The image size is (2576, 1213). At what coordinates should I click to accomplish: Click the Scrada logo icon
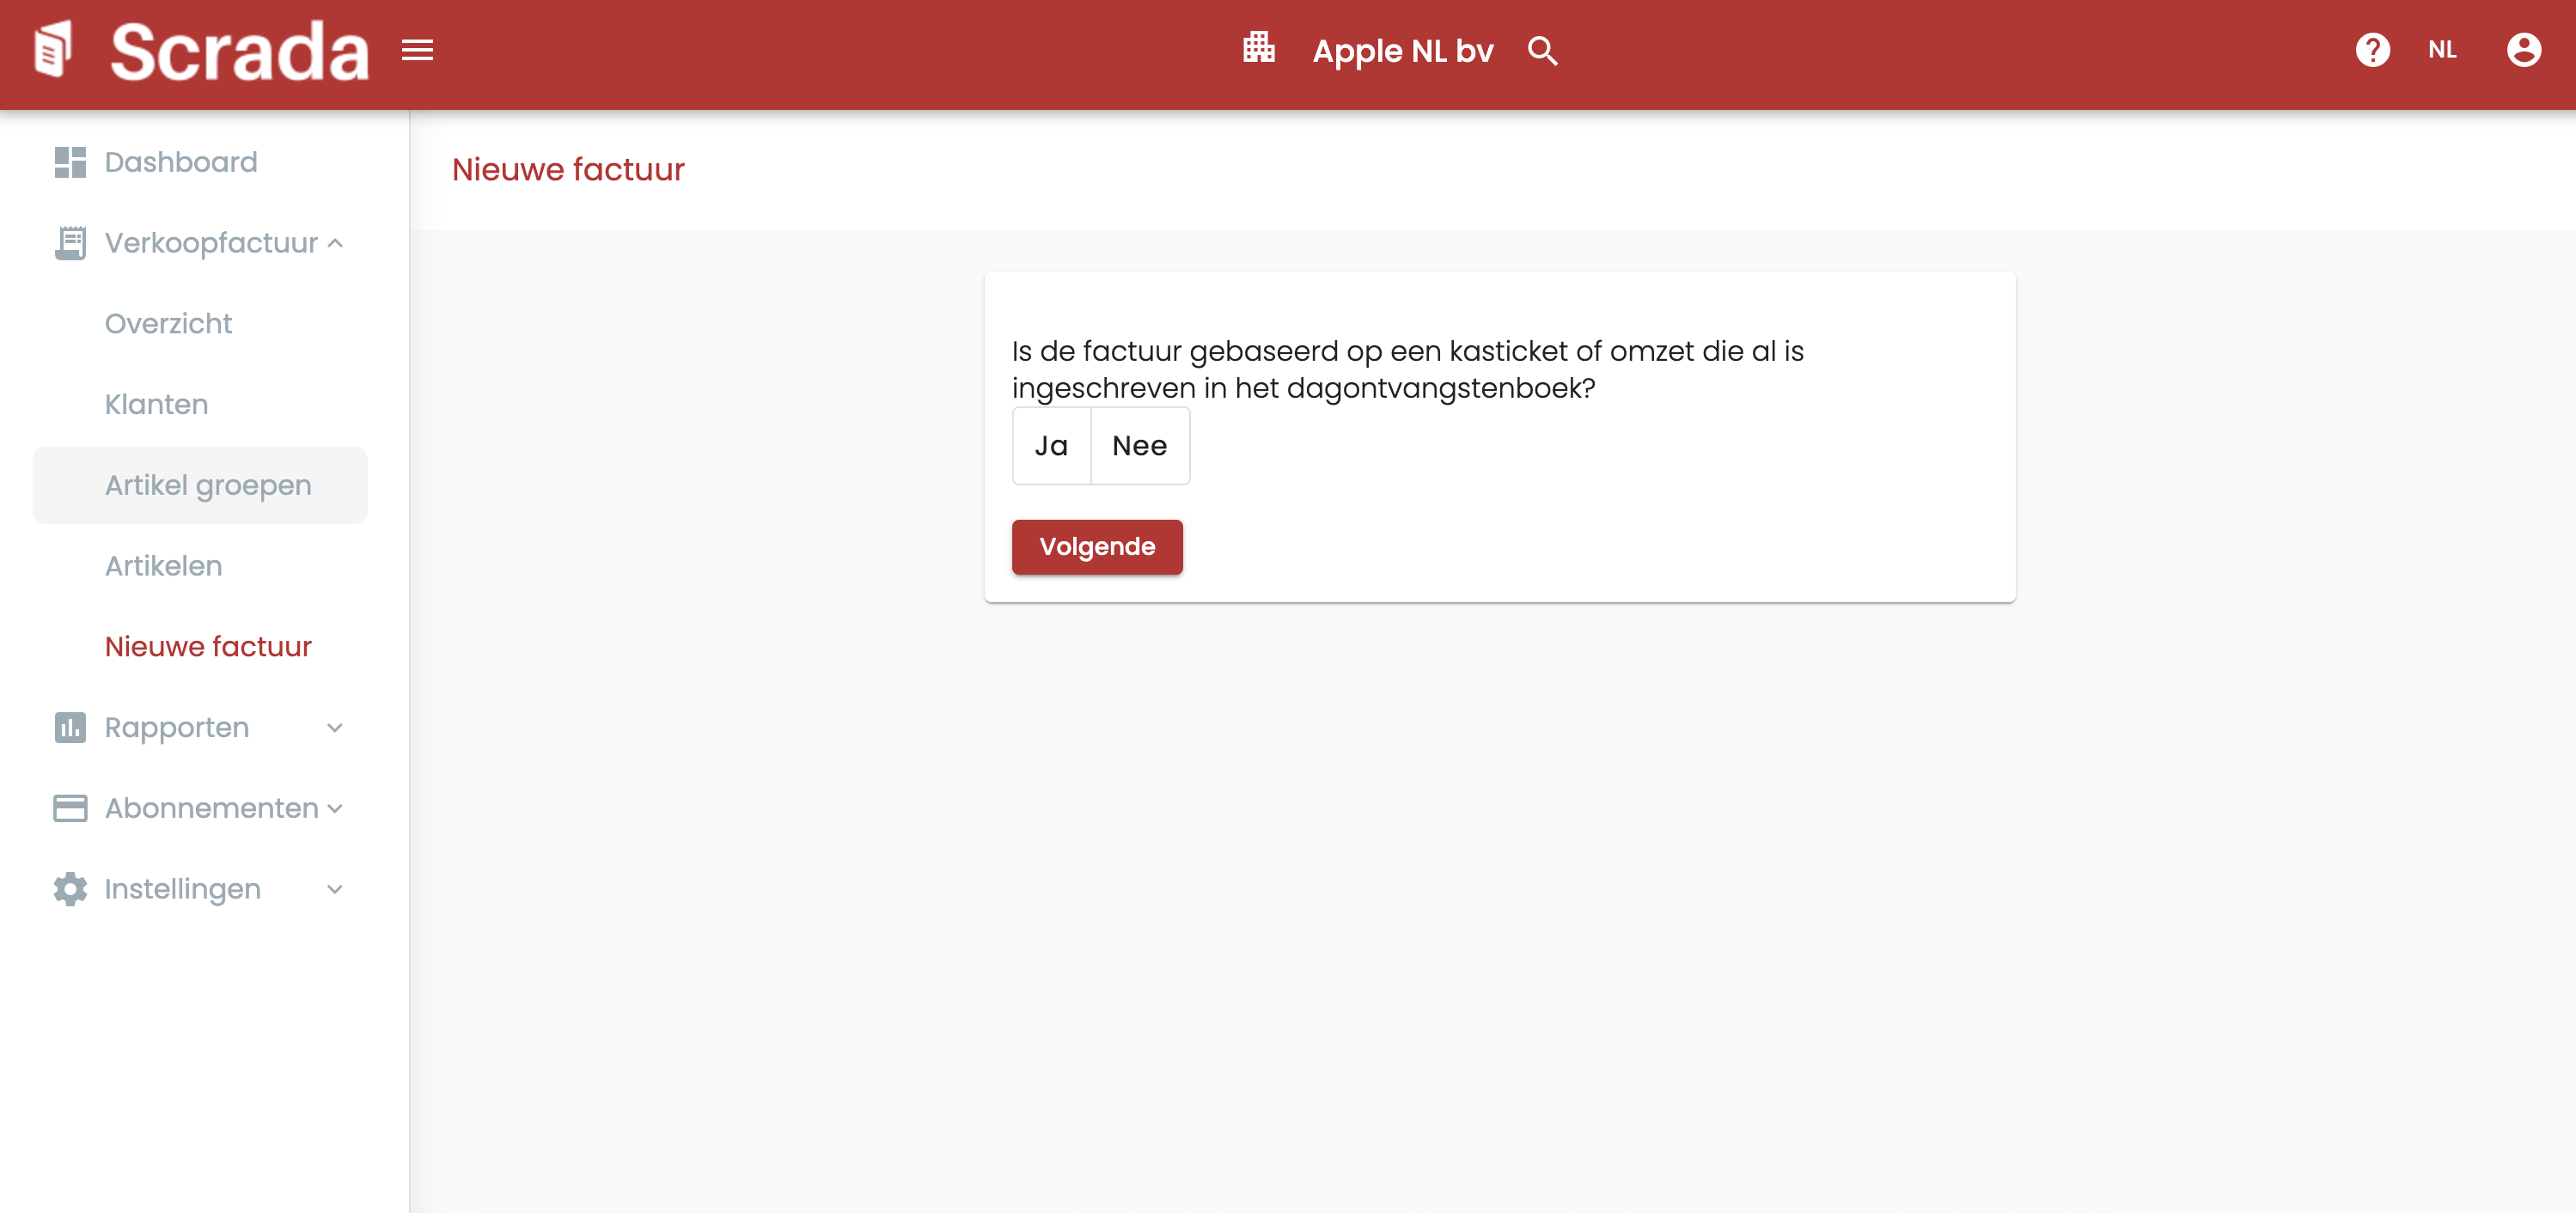pos(54,49)
